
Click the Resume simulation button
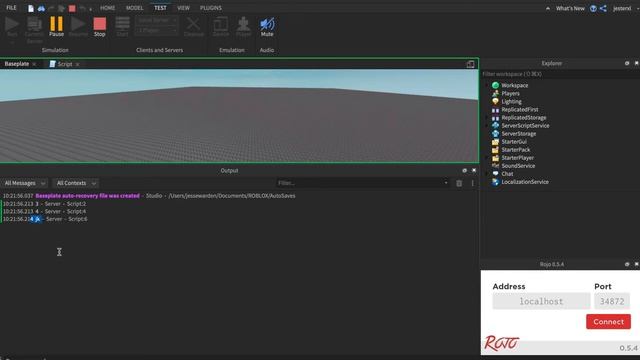coord(78,27)
